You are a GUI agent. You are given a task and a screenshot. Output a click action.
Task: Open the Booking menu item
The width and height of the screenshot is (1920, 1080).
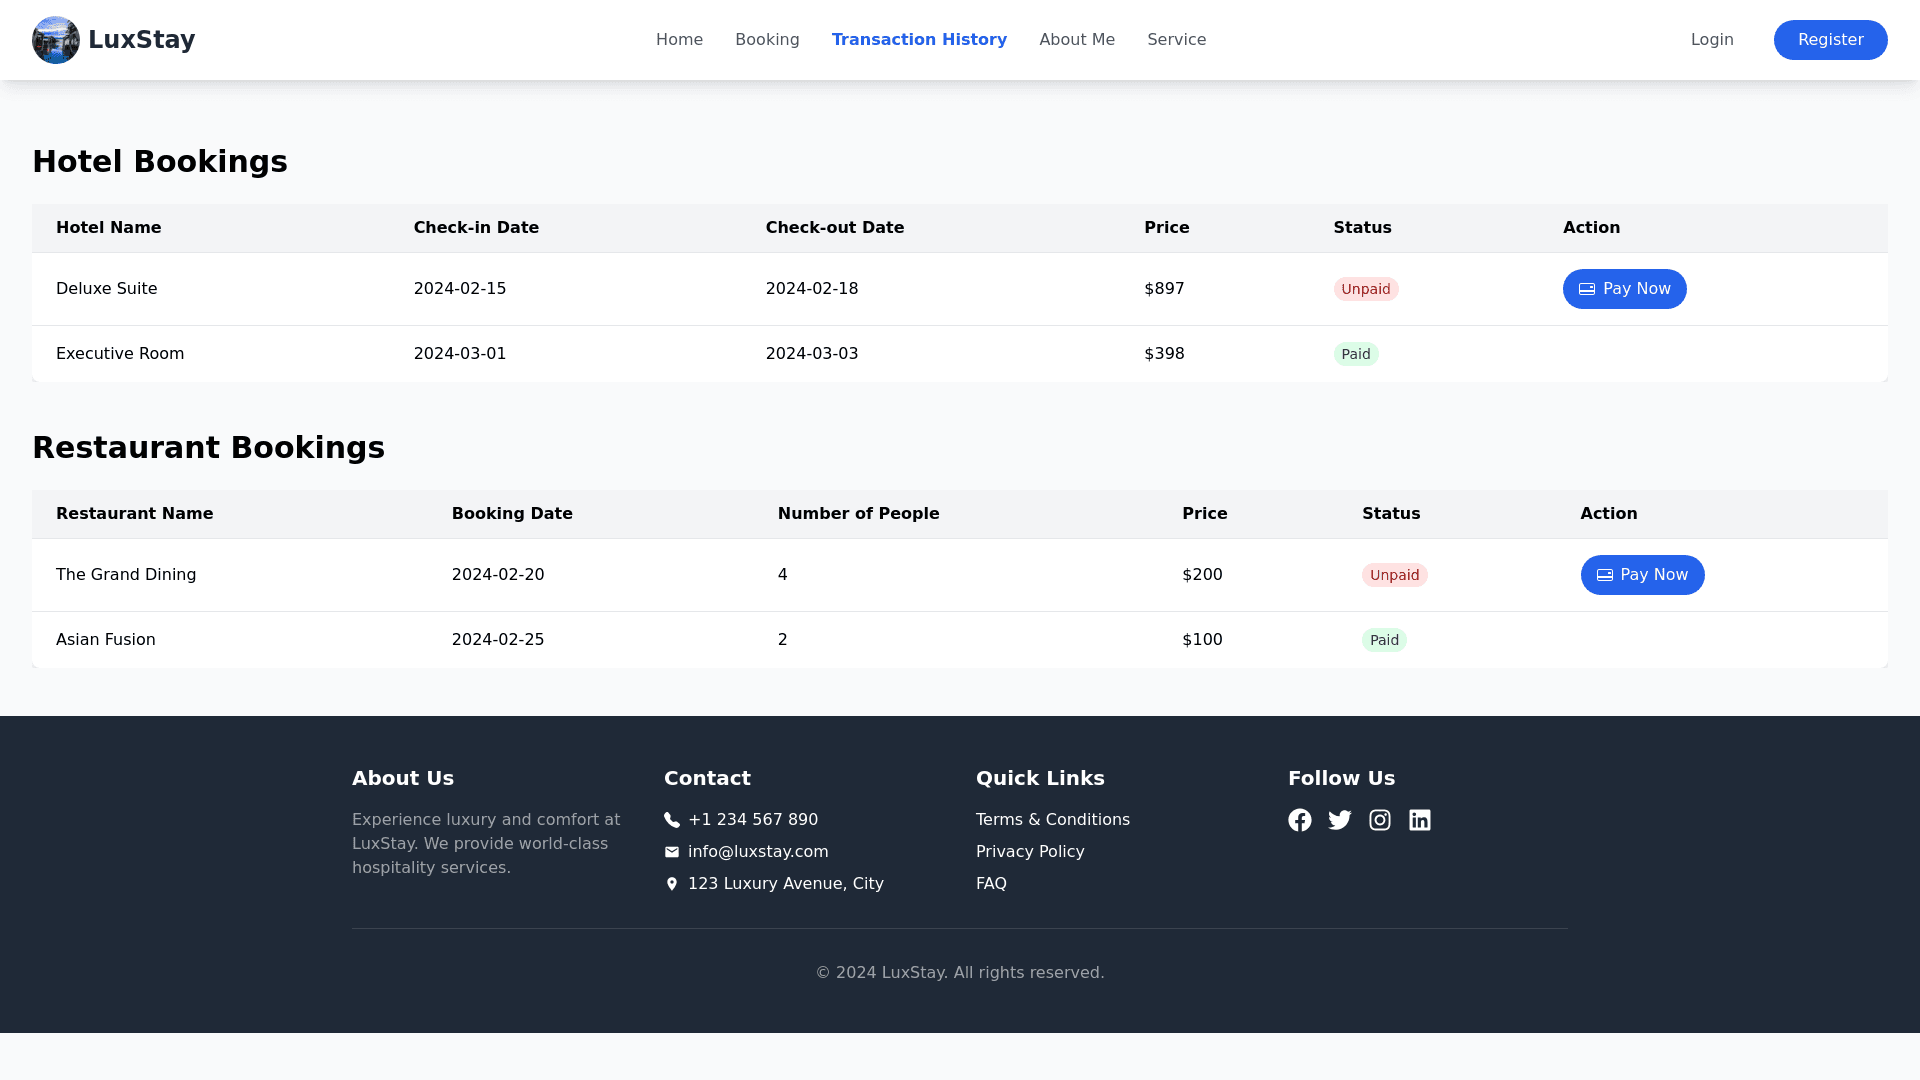coord(767,40)
